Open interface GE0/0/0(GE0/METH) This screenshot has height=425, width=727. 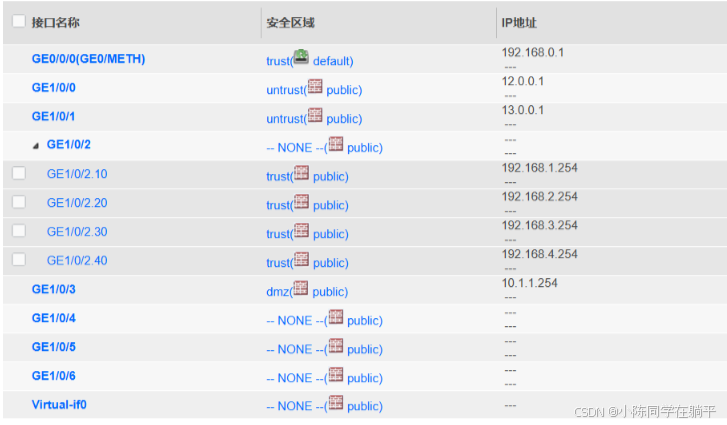point(88,59)
